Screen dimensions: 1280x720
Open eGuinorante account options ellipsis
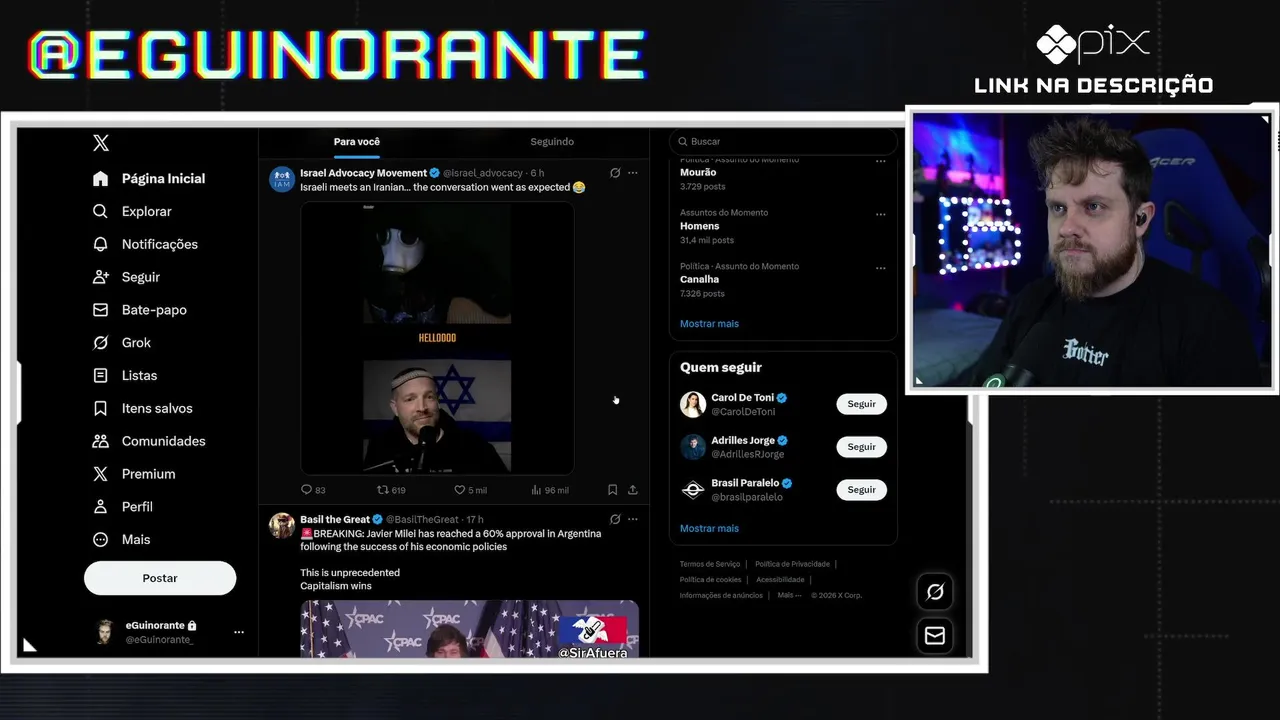click(x=239, y=632)
